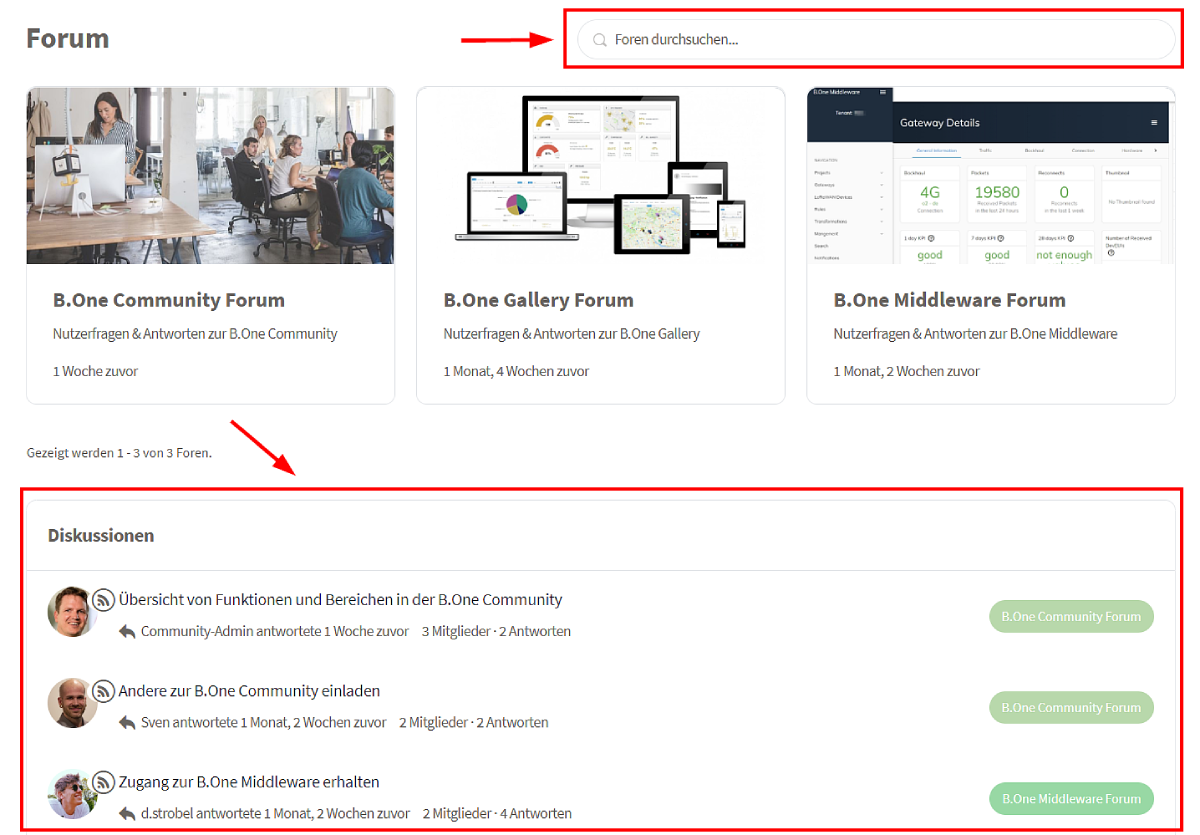Click 'd.strobel antwortete 1 Monat, 2 Wochen zuvor'
1200x835 pixels.
[x=275, y=814]
